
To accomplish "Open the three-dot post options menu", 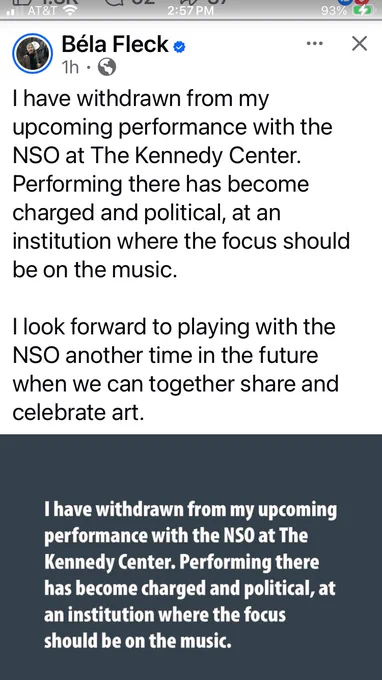I will 314,43.
